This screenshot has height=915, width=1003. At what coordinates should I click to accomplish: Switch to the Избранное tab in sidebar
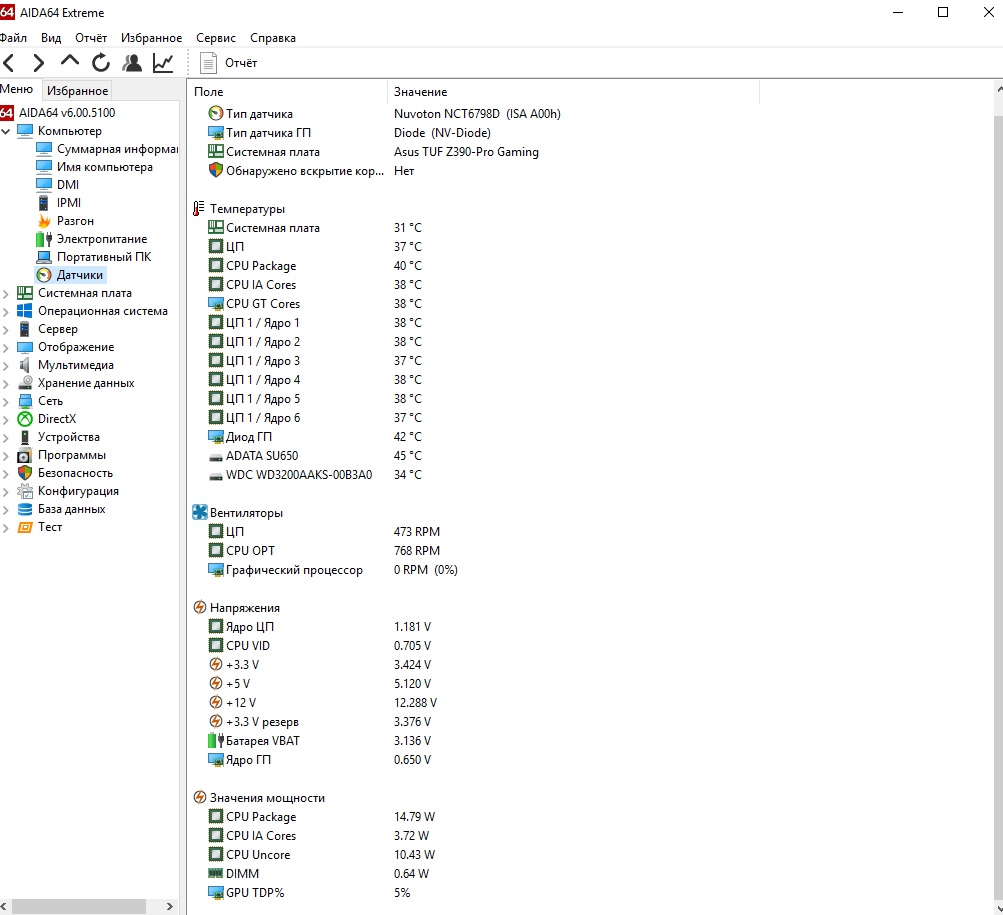pyautogui.click(x=77, y=91)
